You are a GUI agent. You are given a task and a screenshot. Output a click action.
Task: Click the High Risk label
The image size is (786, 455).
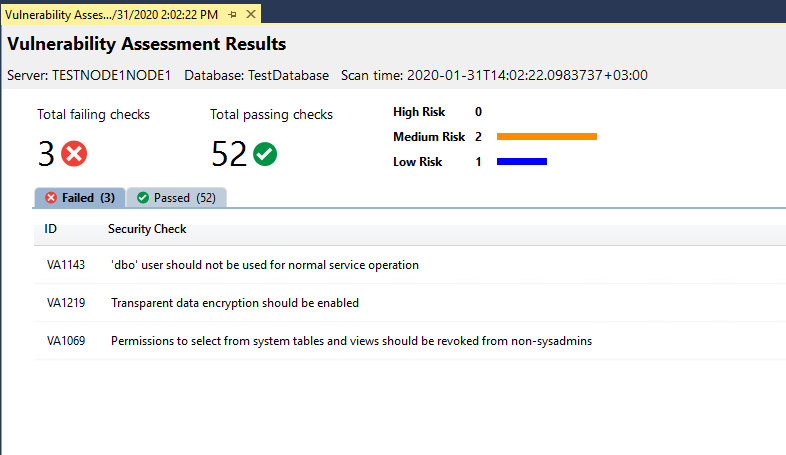(x=419, y=112)
